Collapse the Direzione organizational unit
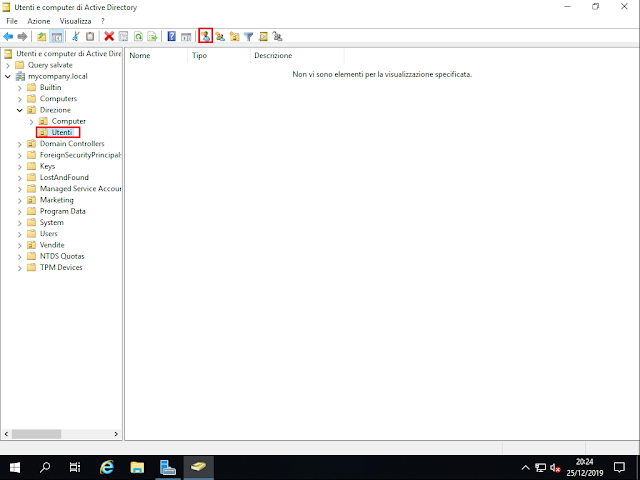Viewport: 640px width, 480px height. pos(20,110)
